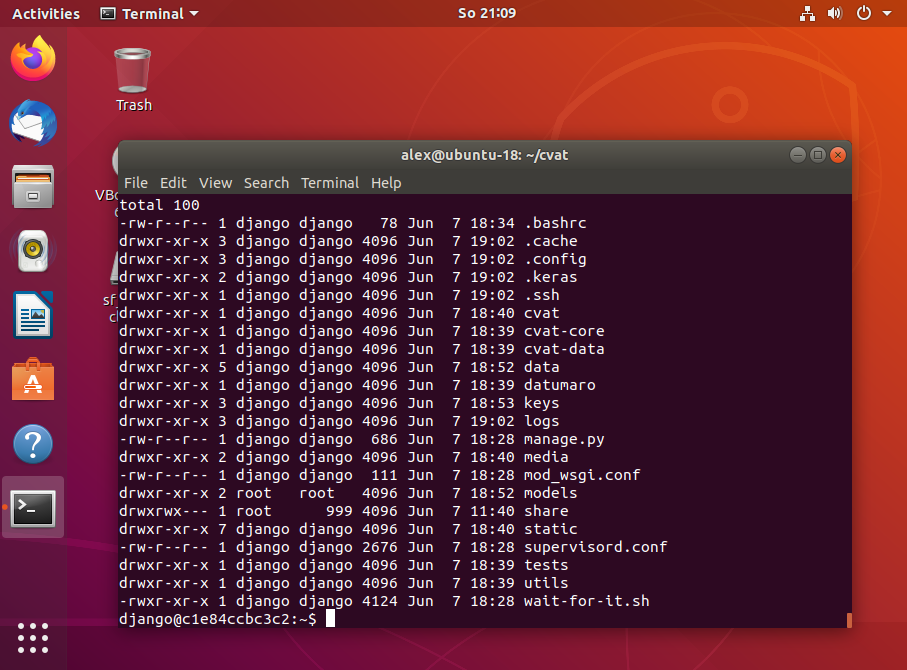The image size is (907, 670).
Task: Start Rhythmbox music player from the dock
Action: pos(32,251)
